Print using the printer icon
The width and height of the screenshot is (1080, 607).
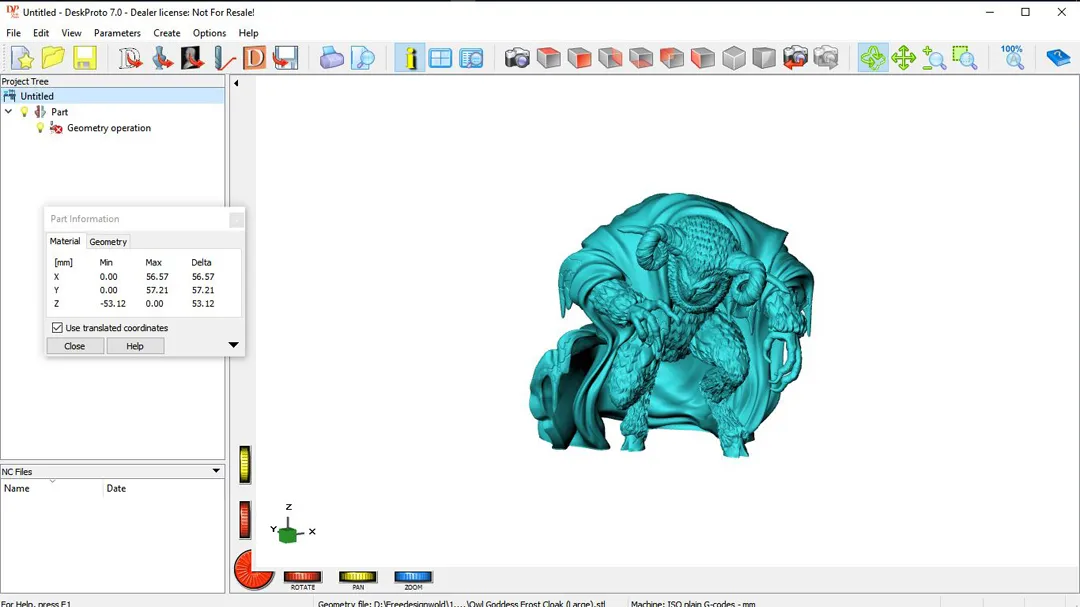click(x=331, y=58)
